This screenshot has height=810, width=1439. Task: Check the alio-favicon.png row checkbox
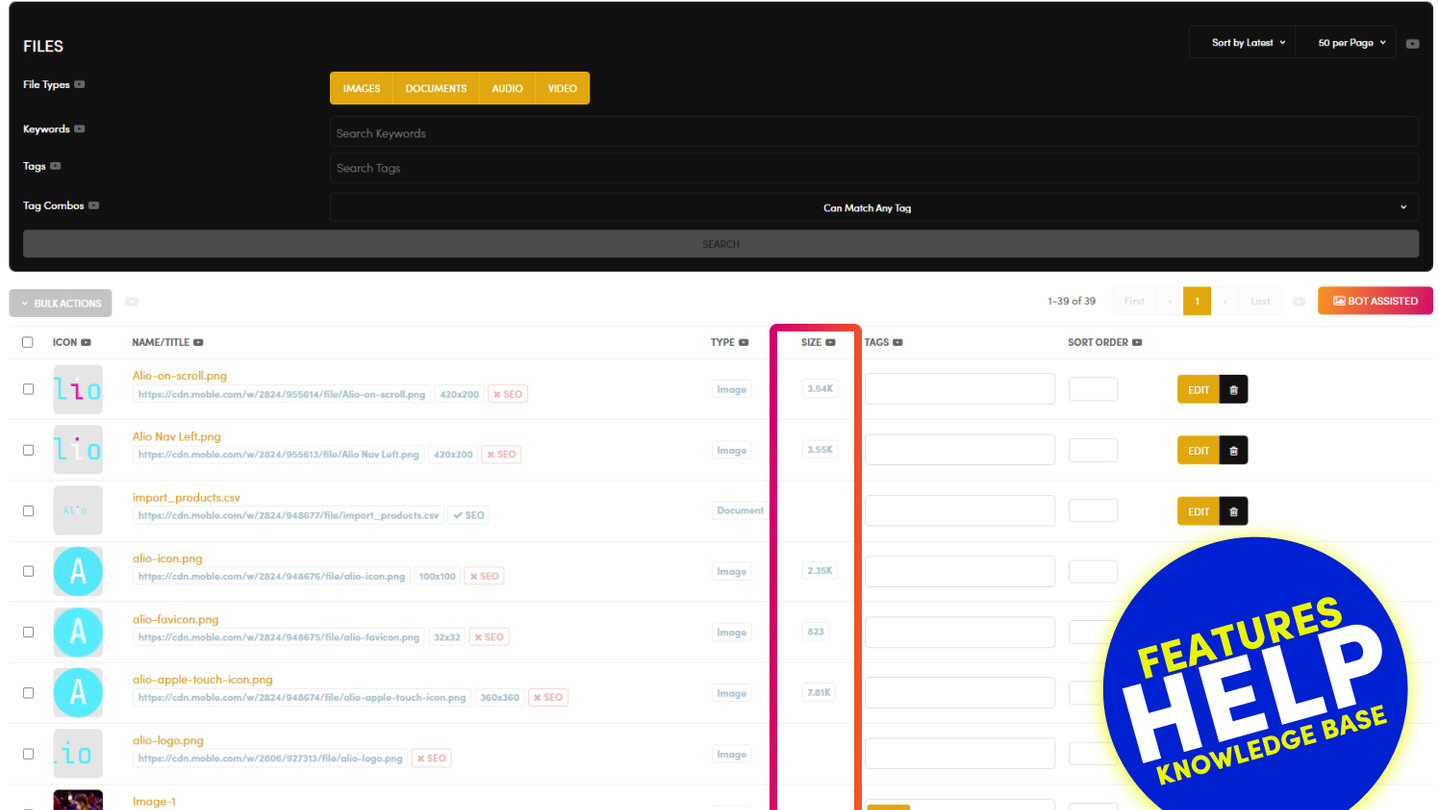tap(28, 632)
